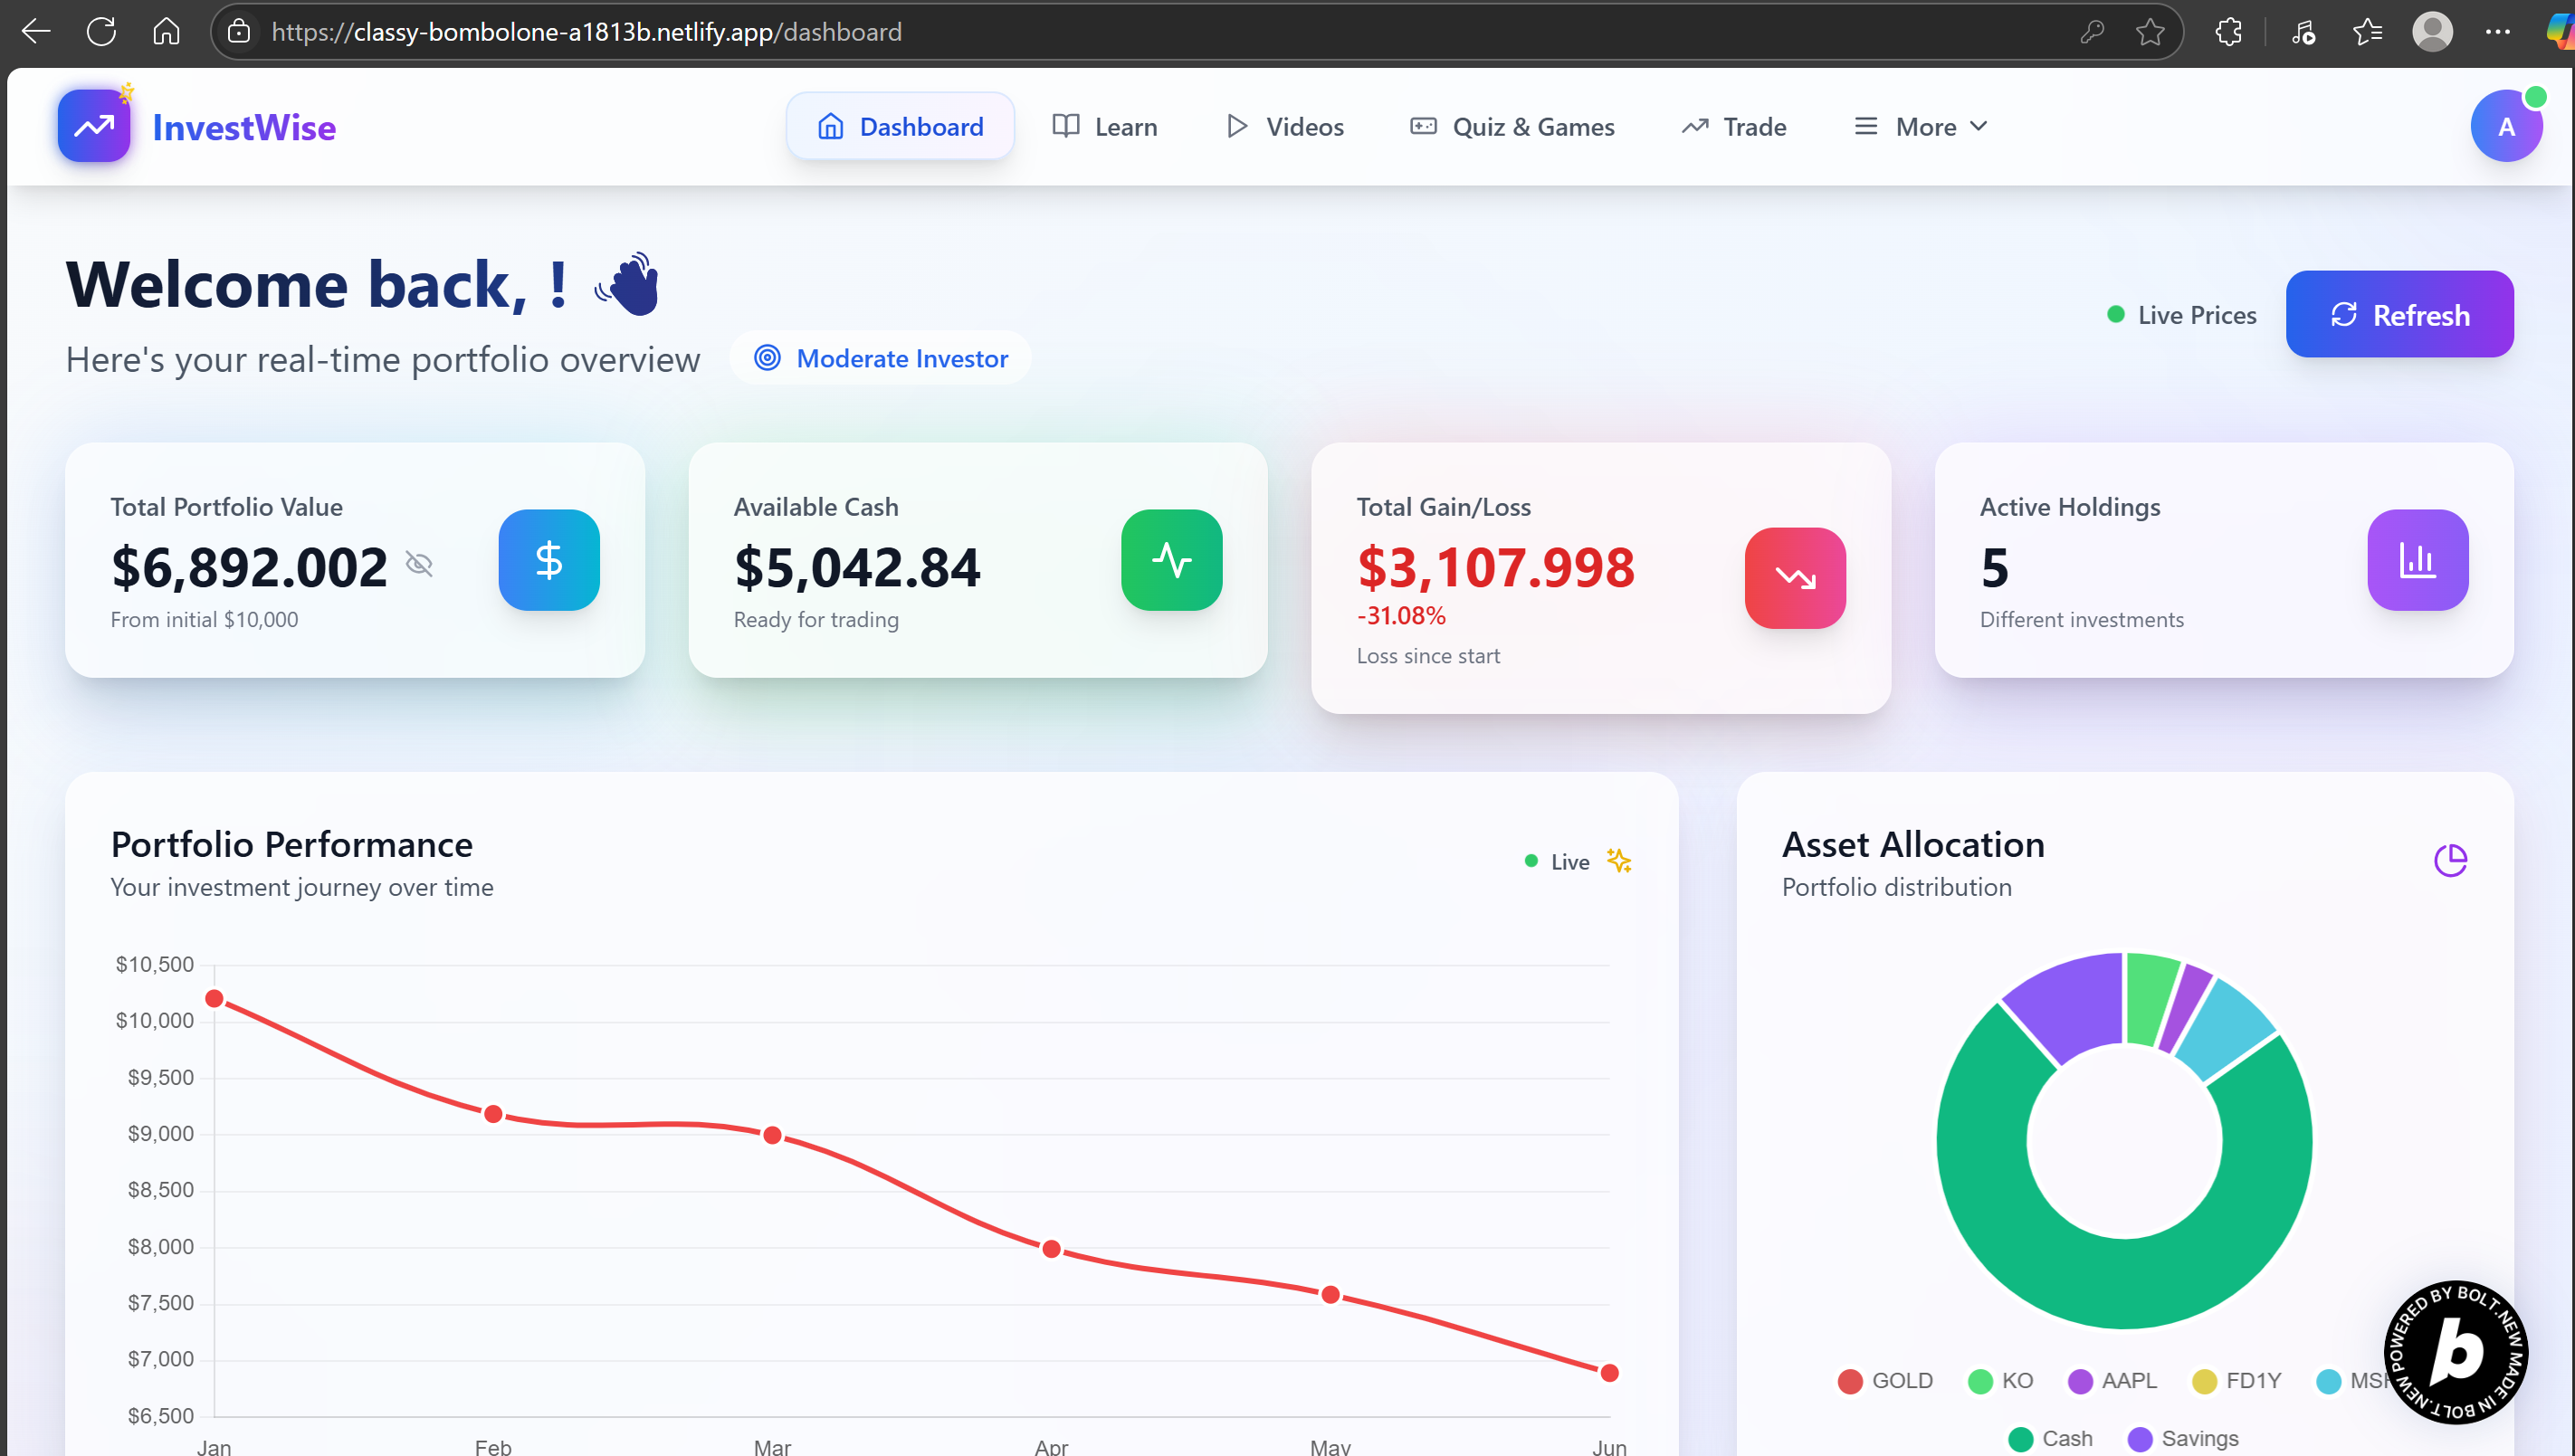The image size is (2575, 1456).
Task: Click the sparkle icon next to Live
Action: pos(1618,861)
